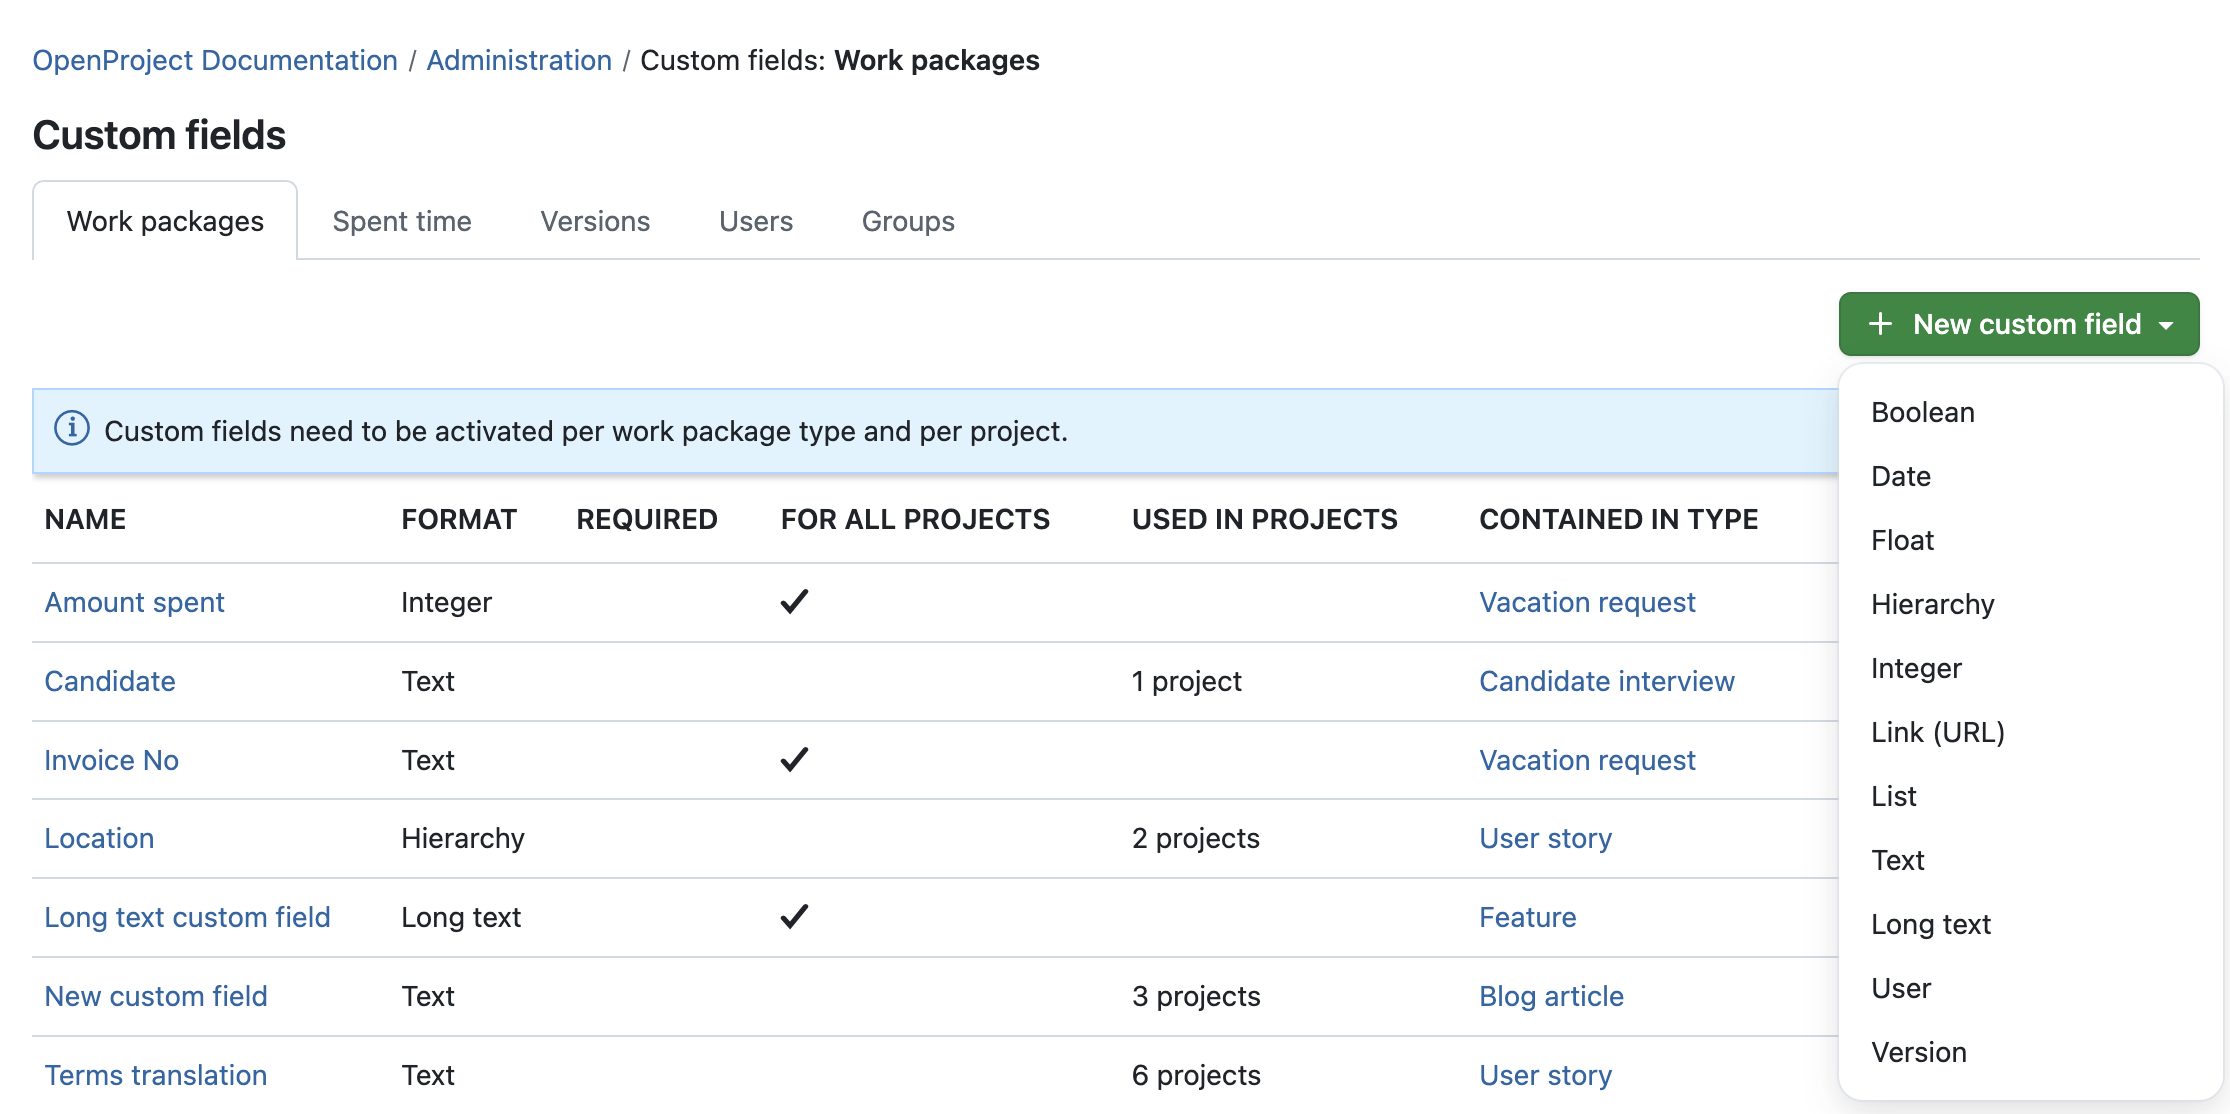Select Boolean from the custom field type menu

(x=1921, y=411)
